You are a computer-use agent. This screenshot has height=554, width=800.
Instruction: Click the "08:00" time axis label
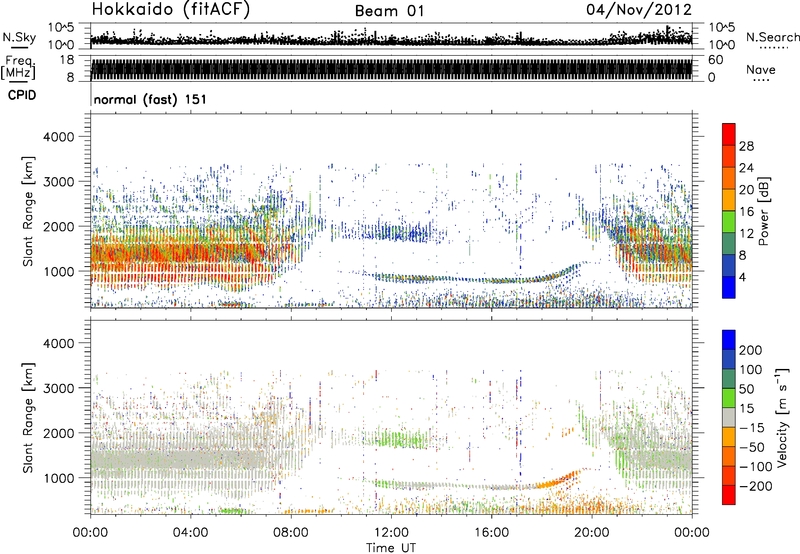(291, 533)
